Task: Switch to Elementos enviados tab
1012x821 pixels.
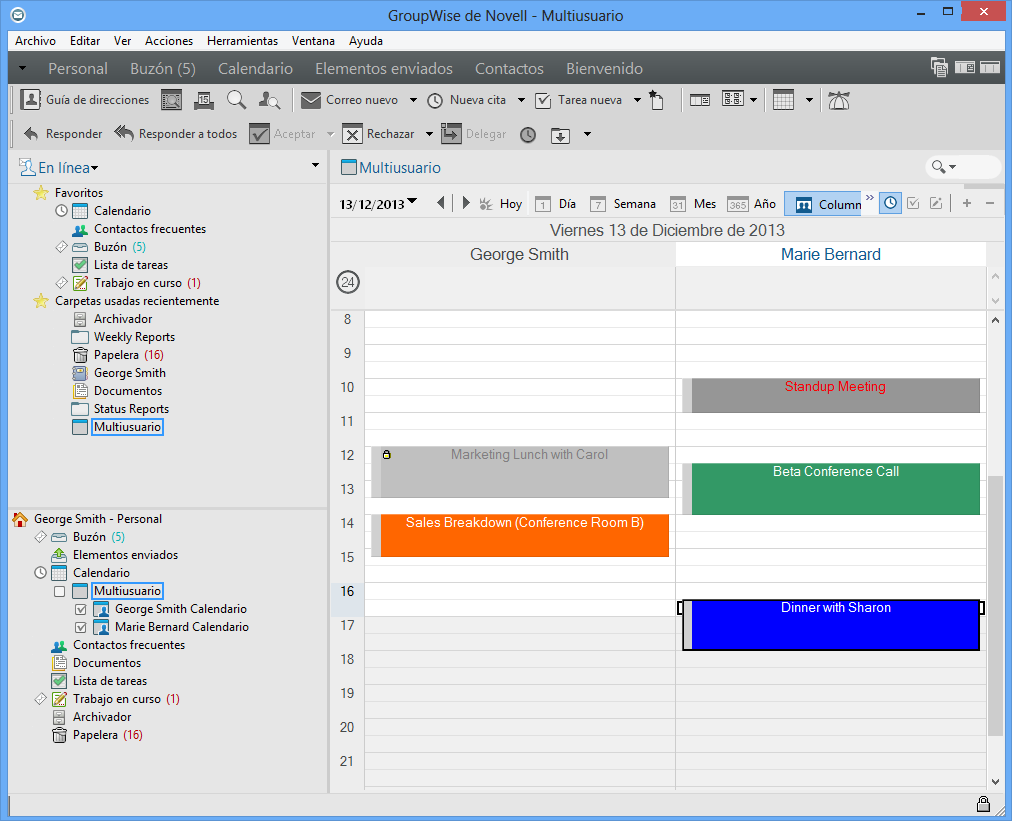Action: 383,68
